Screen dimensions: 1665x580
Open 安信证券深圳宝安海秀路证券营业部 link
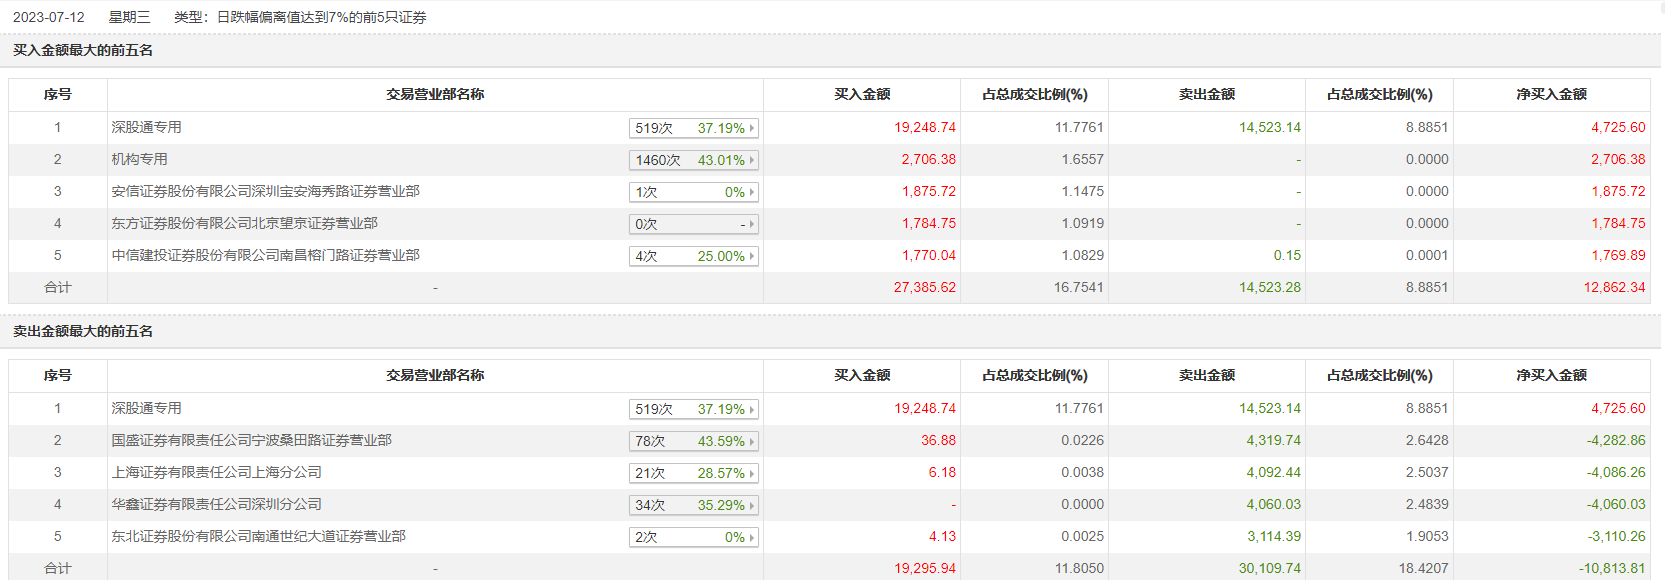pos(265,191)
